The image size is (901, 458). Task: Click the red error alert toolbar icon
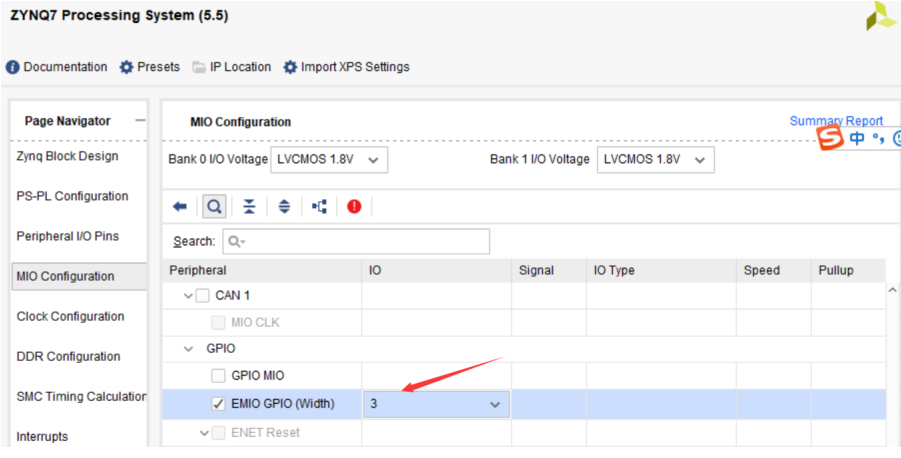pos(355,206)
